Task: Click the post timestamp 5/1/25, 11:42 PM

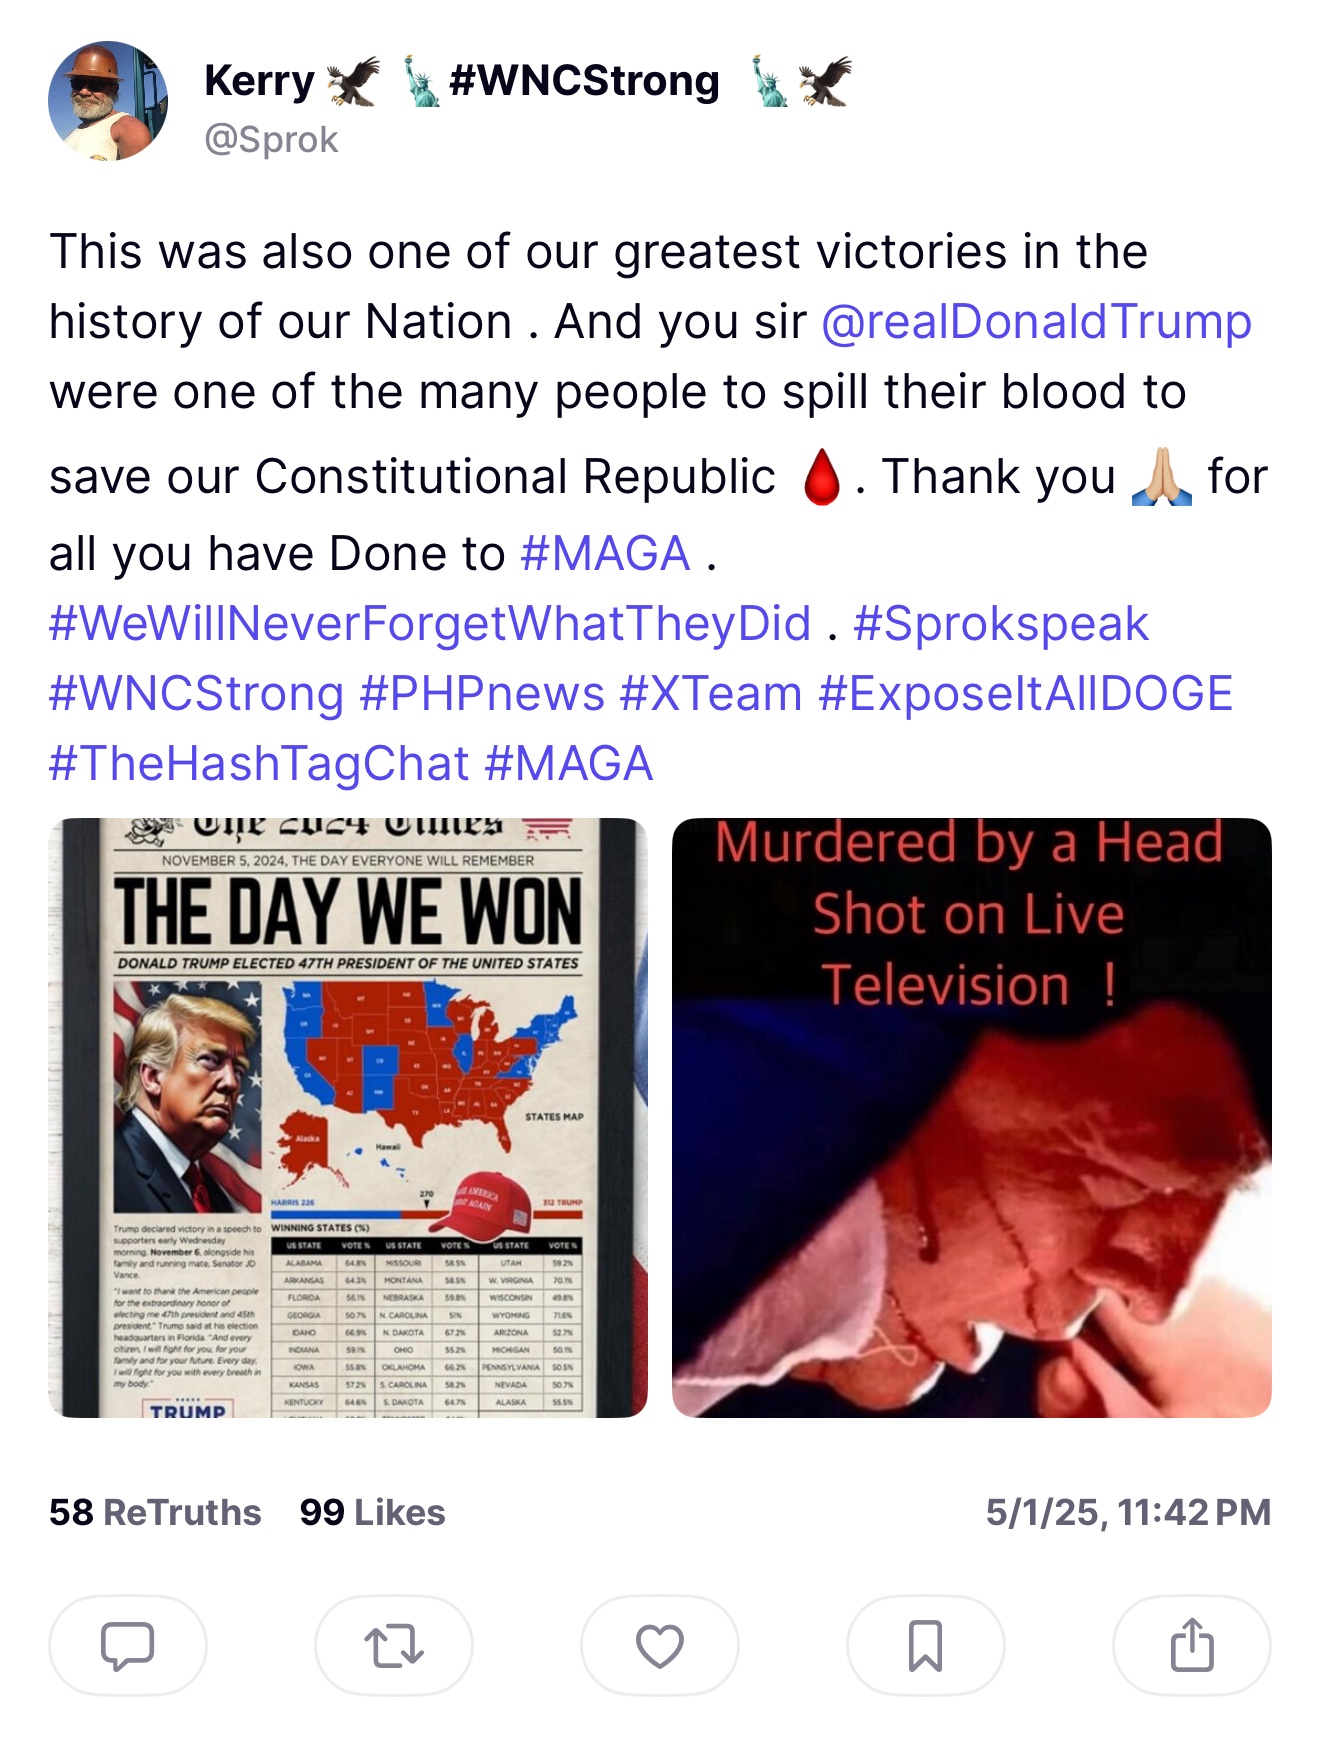Action: tap(1128, 1512)
